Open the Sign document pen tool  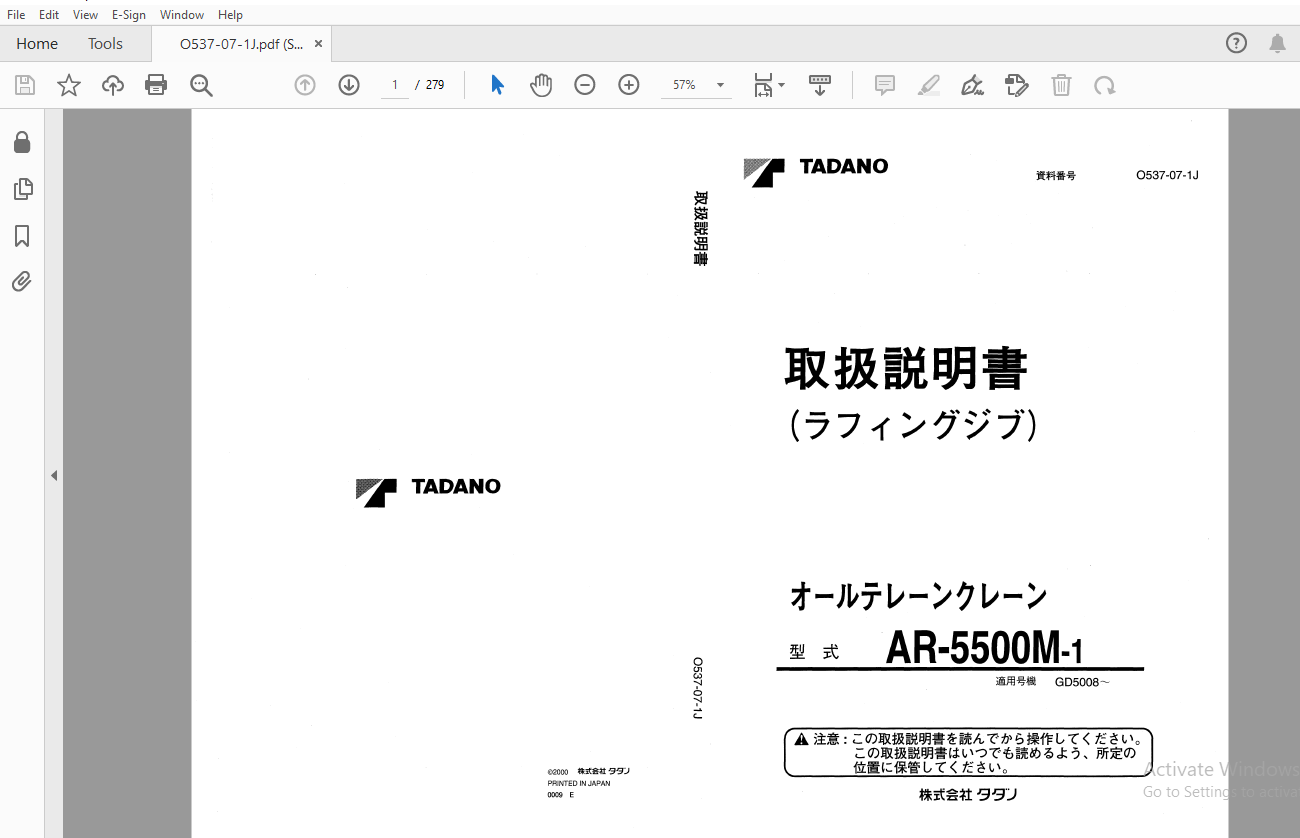point(973,85)
